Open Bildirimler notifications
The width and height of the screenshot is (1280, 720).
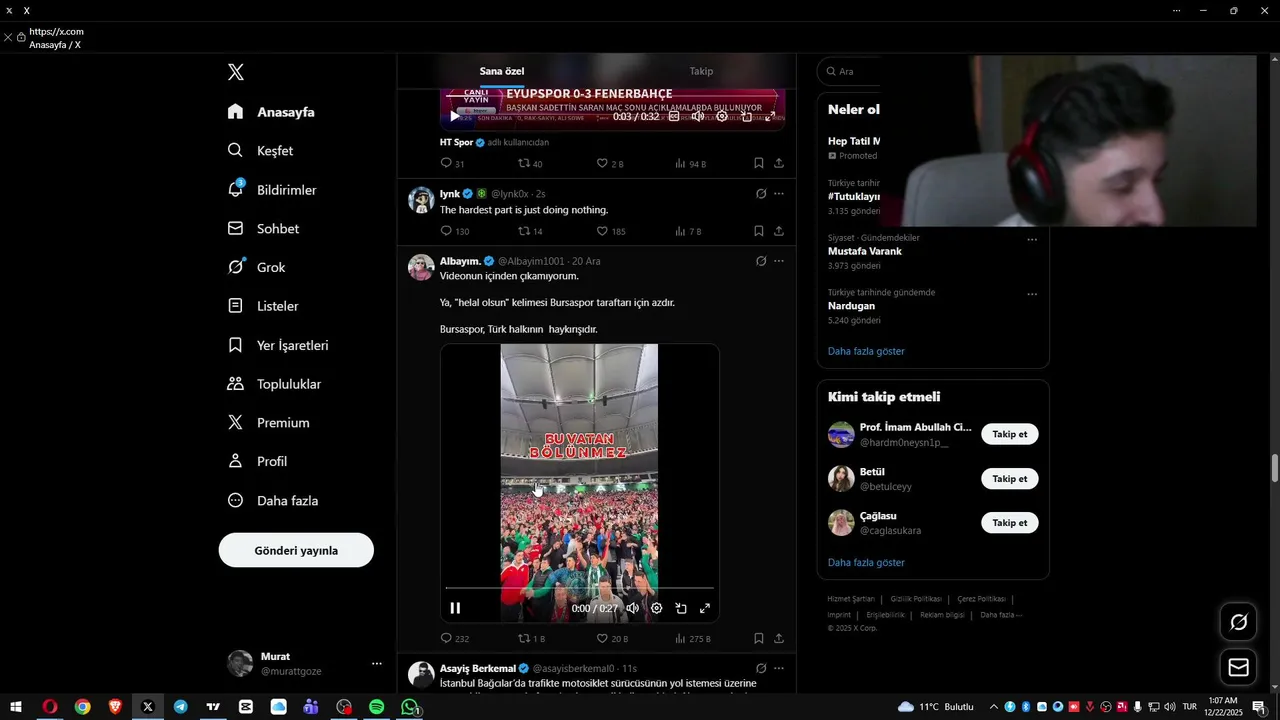pyautogui.click(x=272, y=190)
